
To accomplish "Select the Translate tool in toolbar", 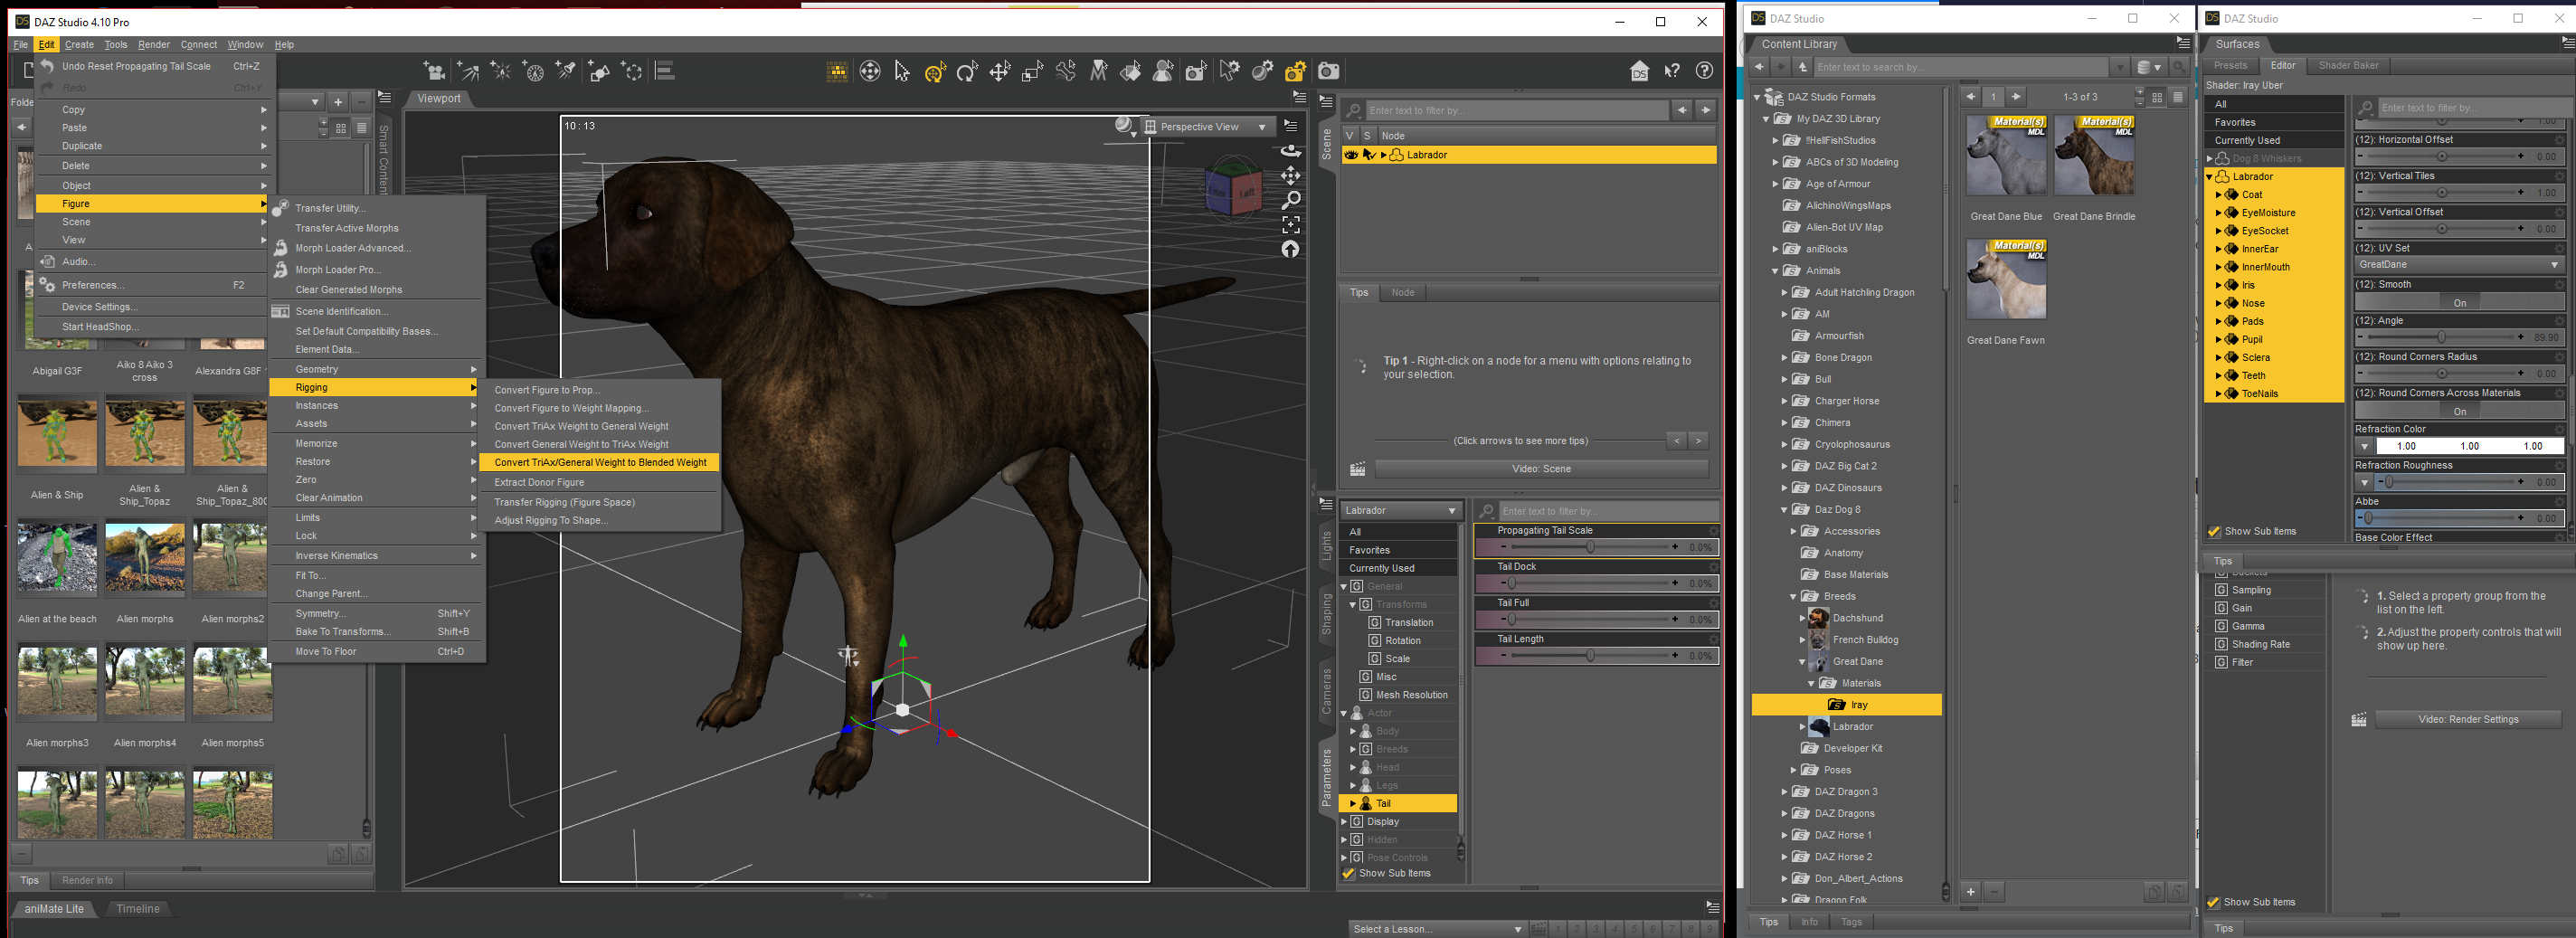I will point(1000,72).
